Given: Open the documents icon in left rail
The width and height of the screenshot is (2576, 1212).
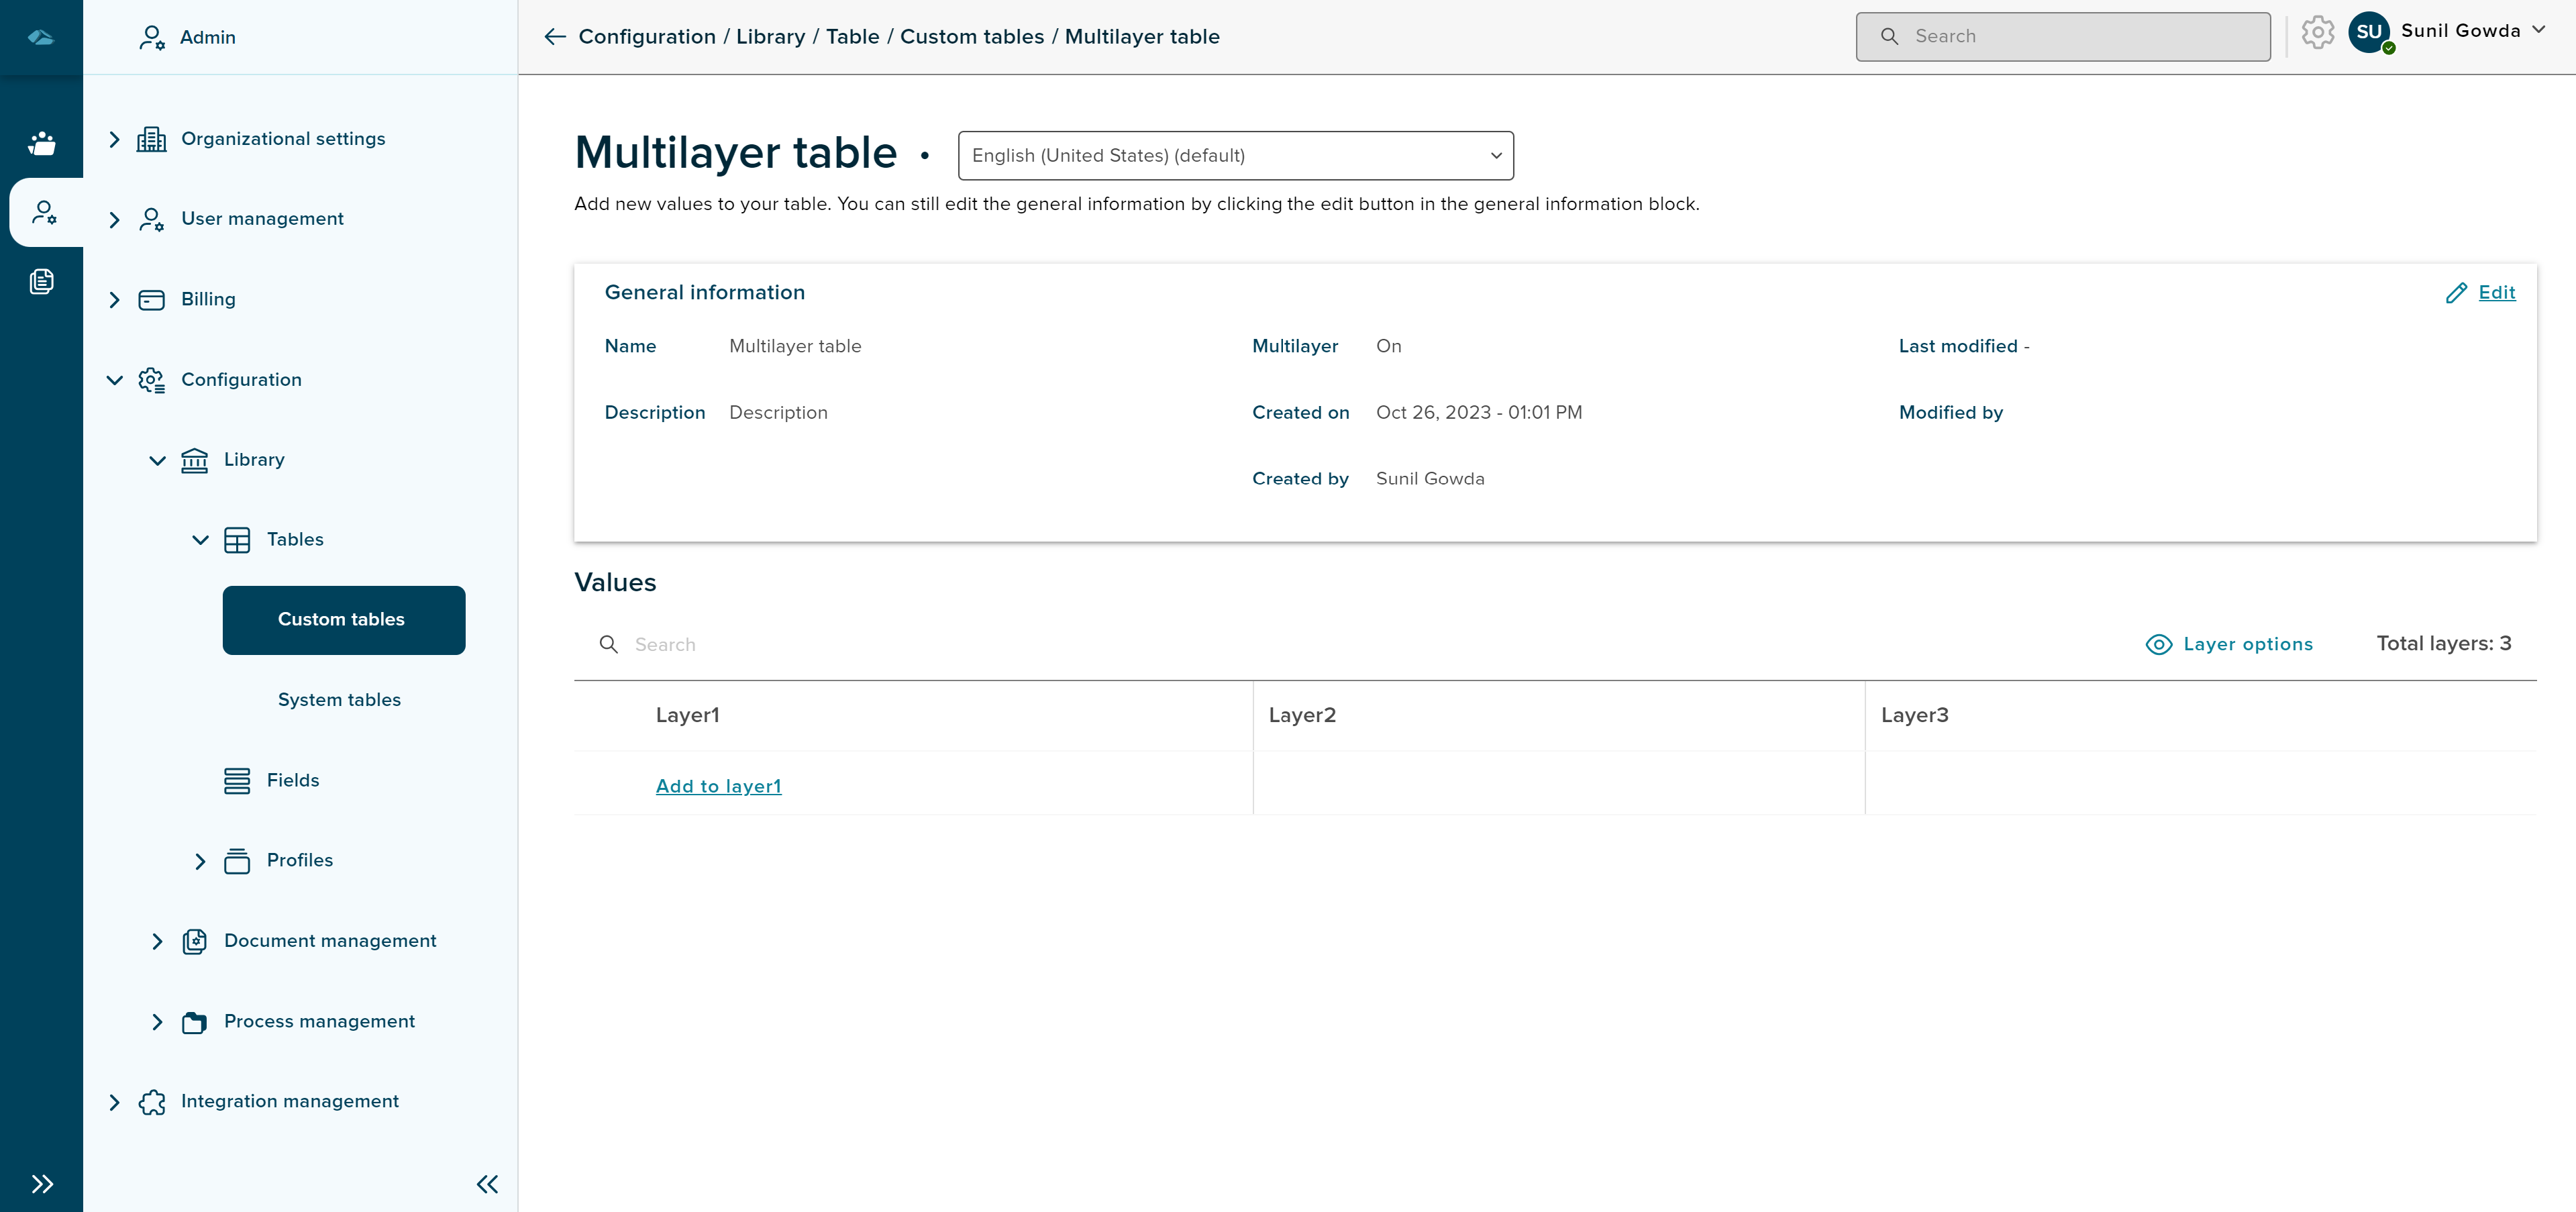Looking at the screenshot, I should tap(42, 282).
